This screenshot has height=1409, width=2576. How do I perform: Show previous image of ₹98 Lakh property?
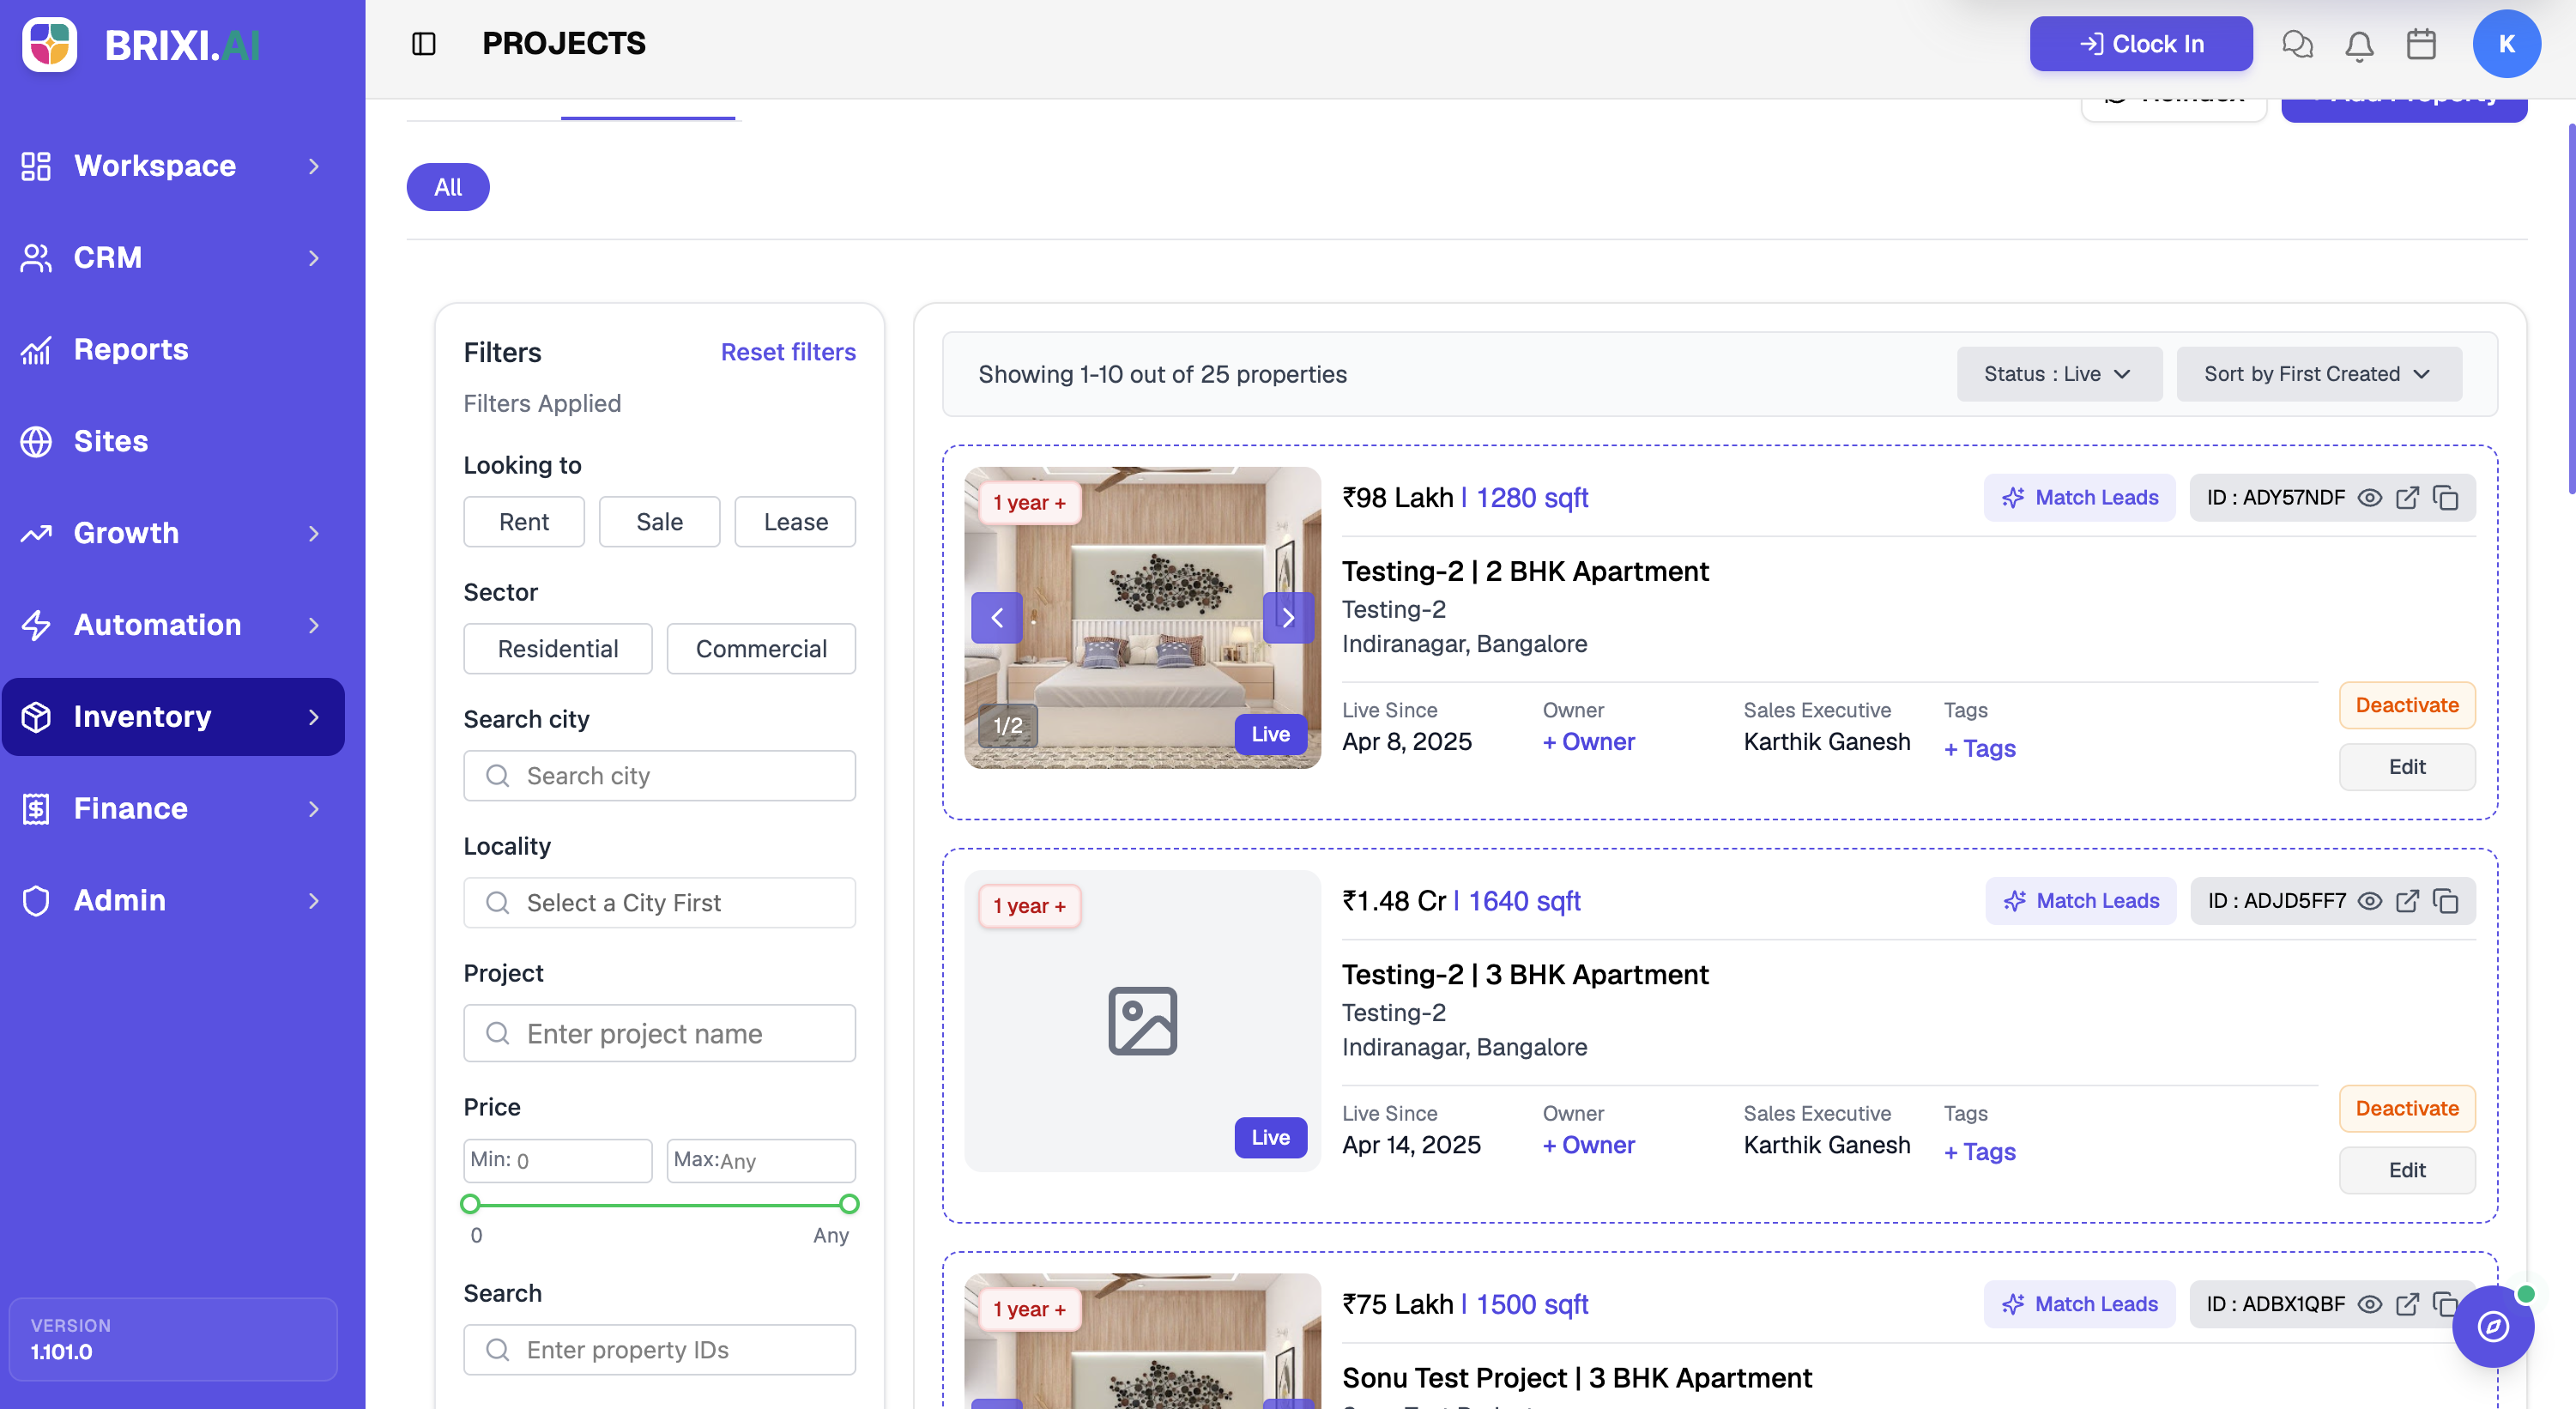pyautogui.click(x=997, y=618)
